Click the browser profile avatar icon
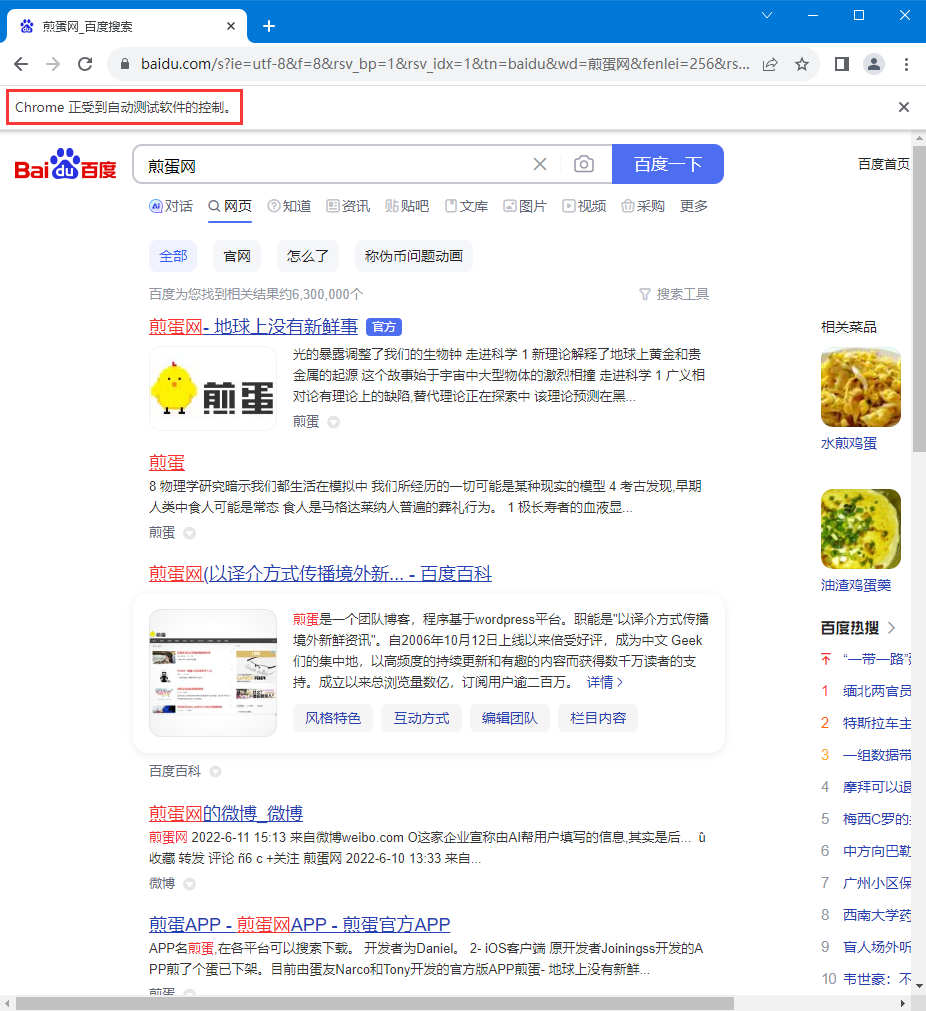The width and height of the screenshot is (926, 1011). click(x=874, y=63)
